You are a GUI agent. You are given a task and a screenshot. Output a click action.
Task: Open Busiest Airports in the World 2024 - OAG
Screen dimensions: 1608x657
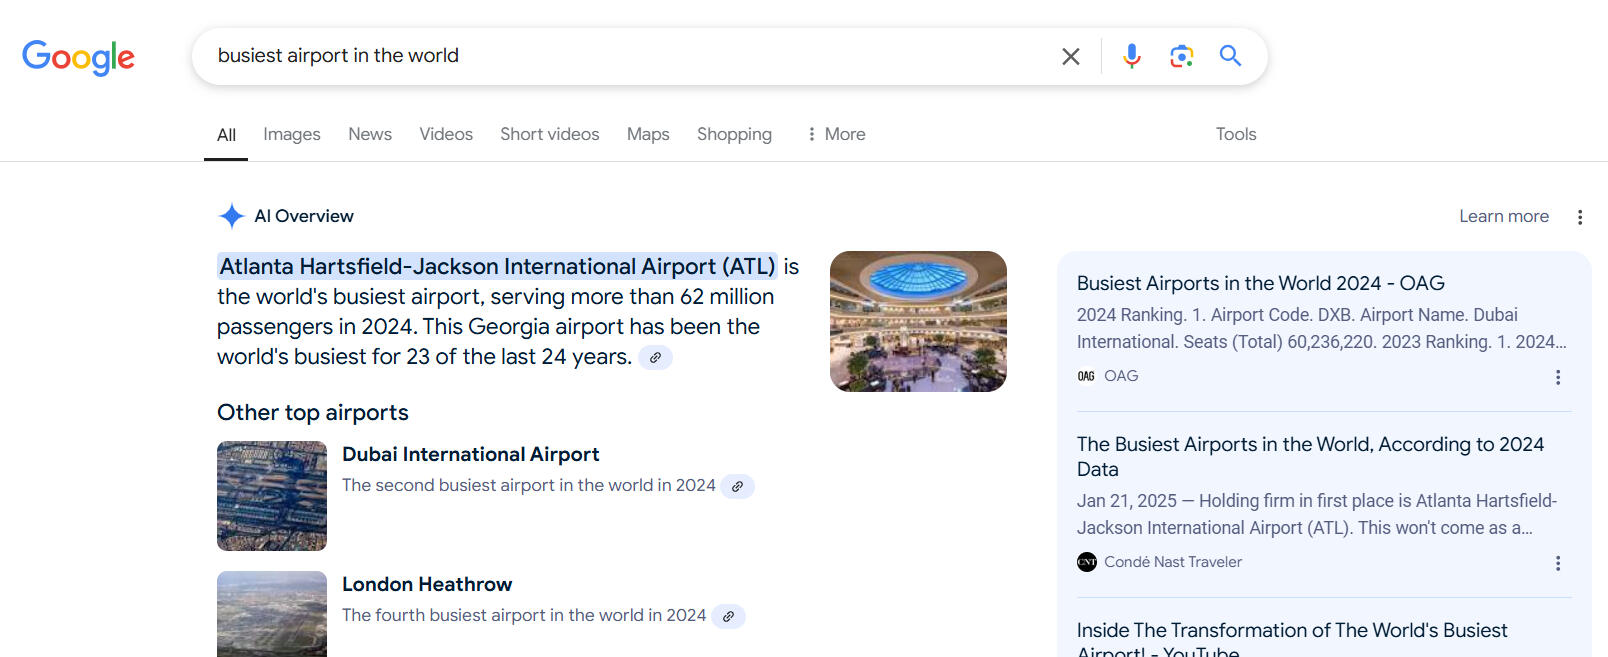[1260, 283]
